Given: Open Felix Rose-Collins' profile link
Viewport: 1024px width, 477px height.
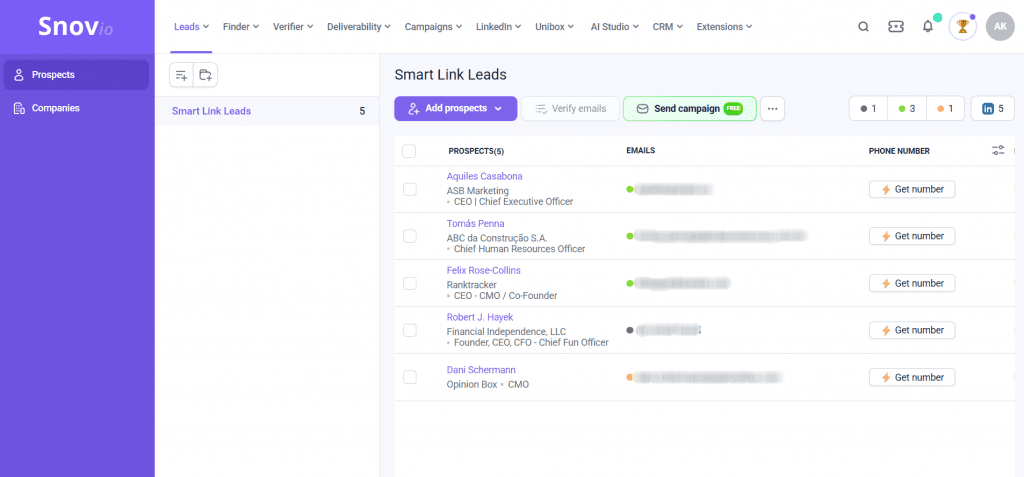Looking at the screenshot, I should point(484,271).
